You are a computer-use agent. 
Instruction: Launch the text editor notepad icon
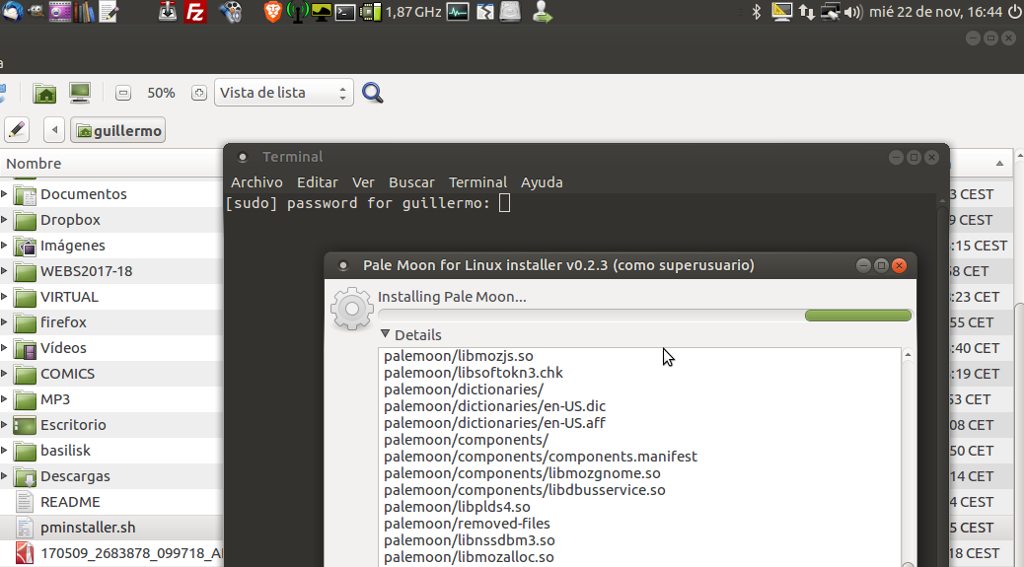point(108,12)
